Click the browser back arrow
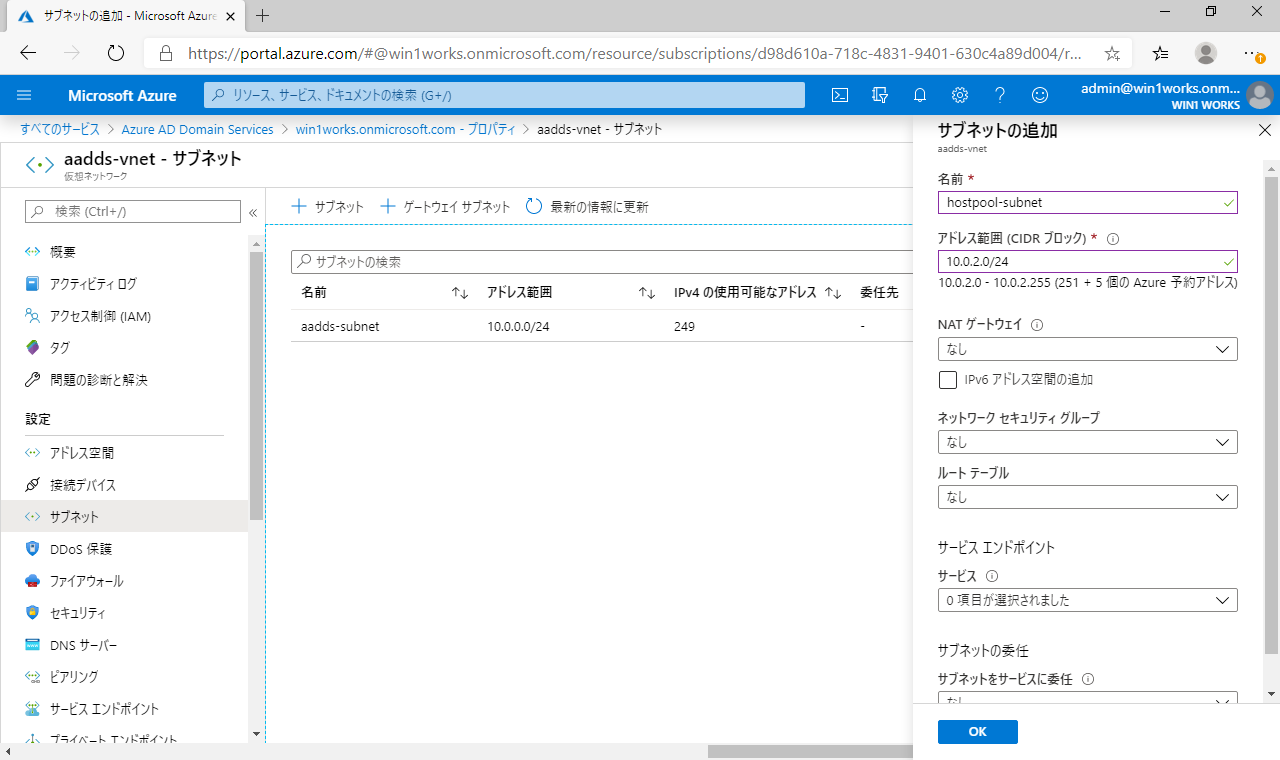 point(28,53)
